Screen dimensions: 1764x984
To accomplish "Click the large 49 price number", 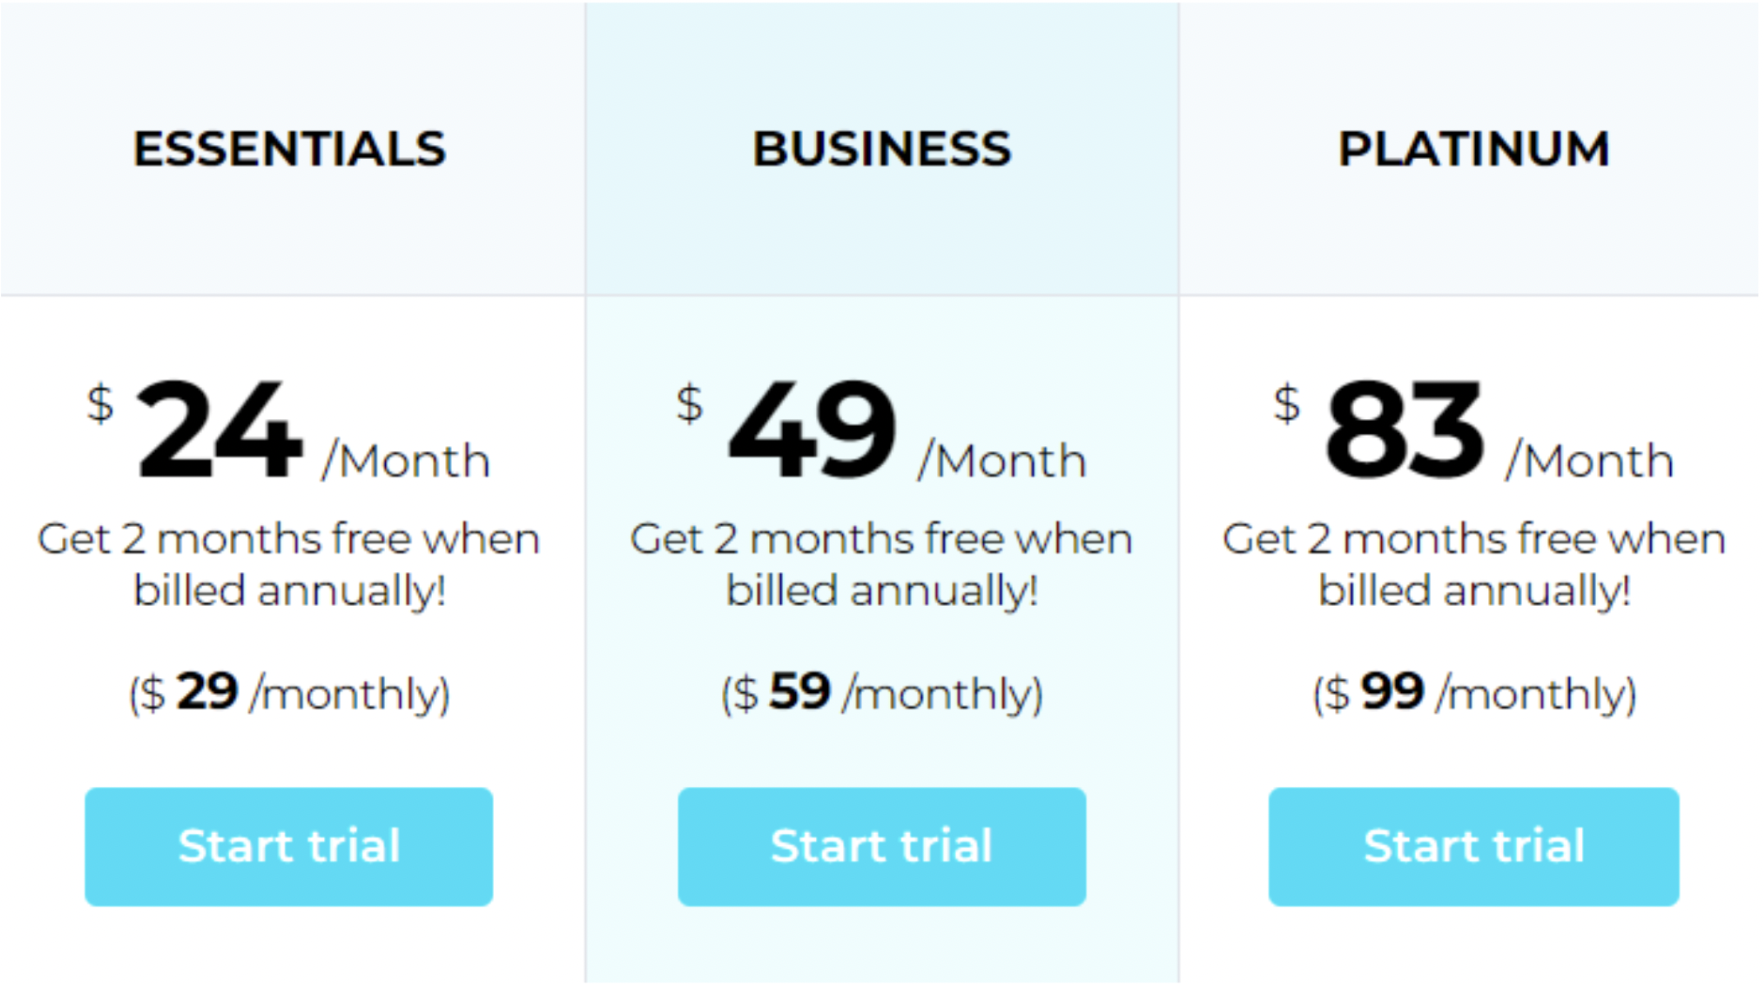I will (x=811, y=432).
